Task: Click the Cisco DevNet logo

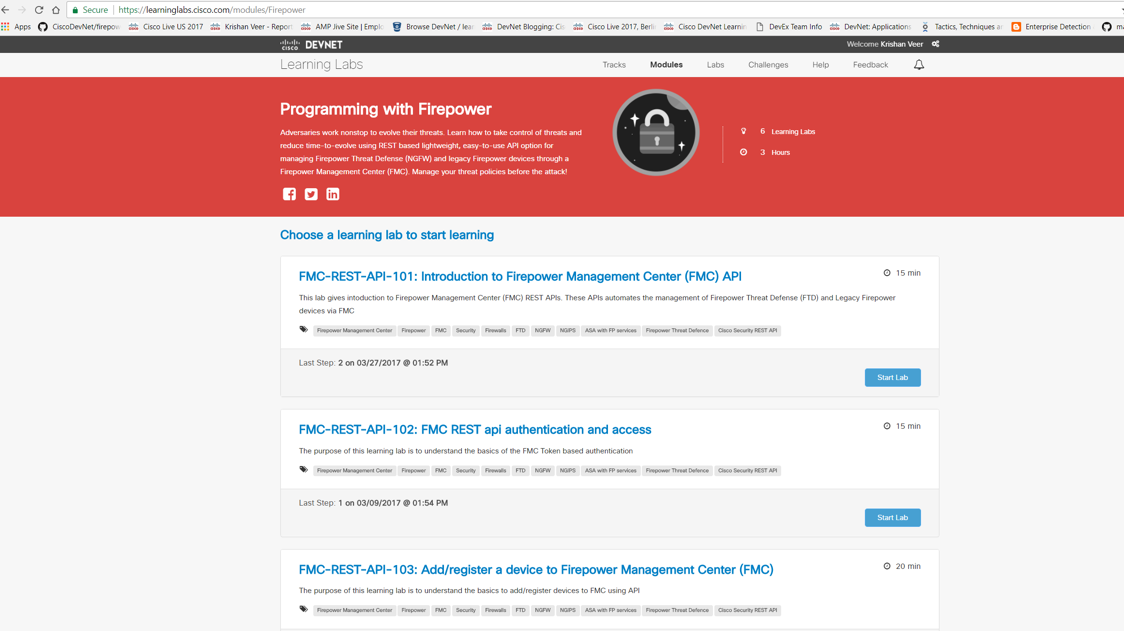Action: click(311, 44)
